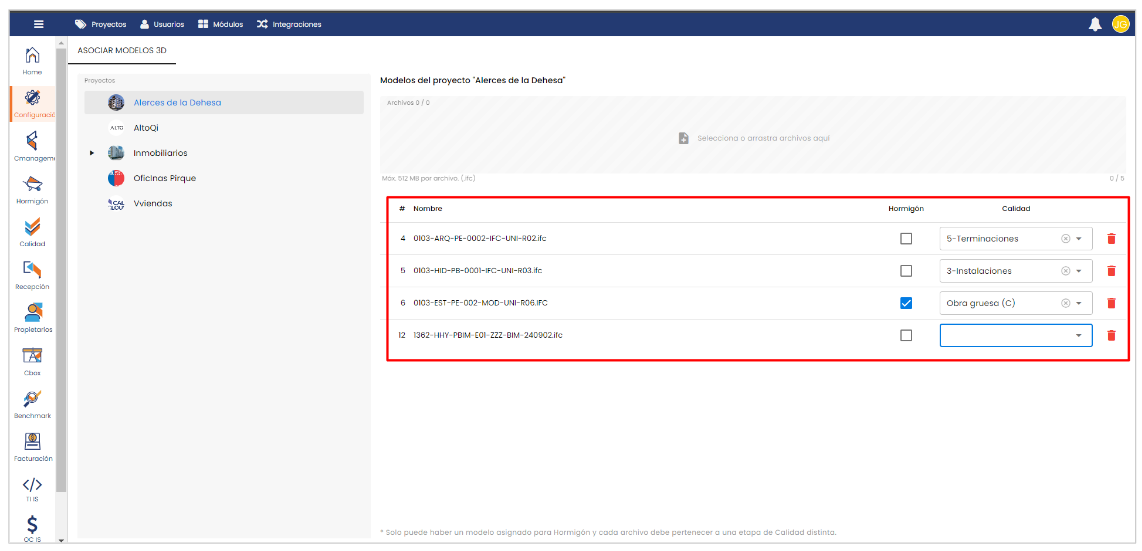
Task: Delete the 0103-ARQ-PE-0002 model file
Action: click(x=1111, y=239)
